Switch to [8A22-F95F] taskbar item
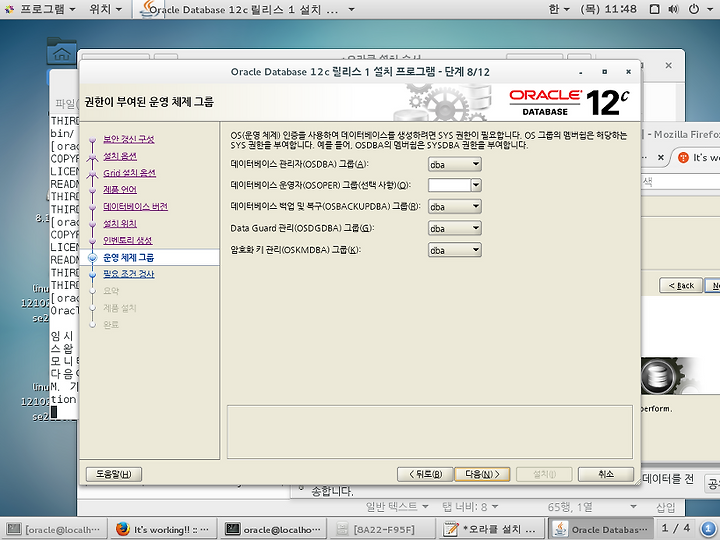 point(382,529)
